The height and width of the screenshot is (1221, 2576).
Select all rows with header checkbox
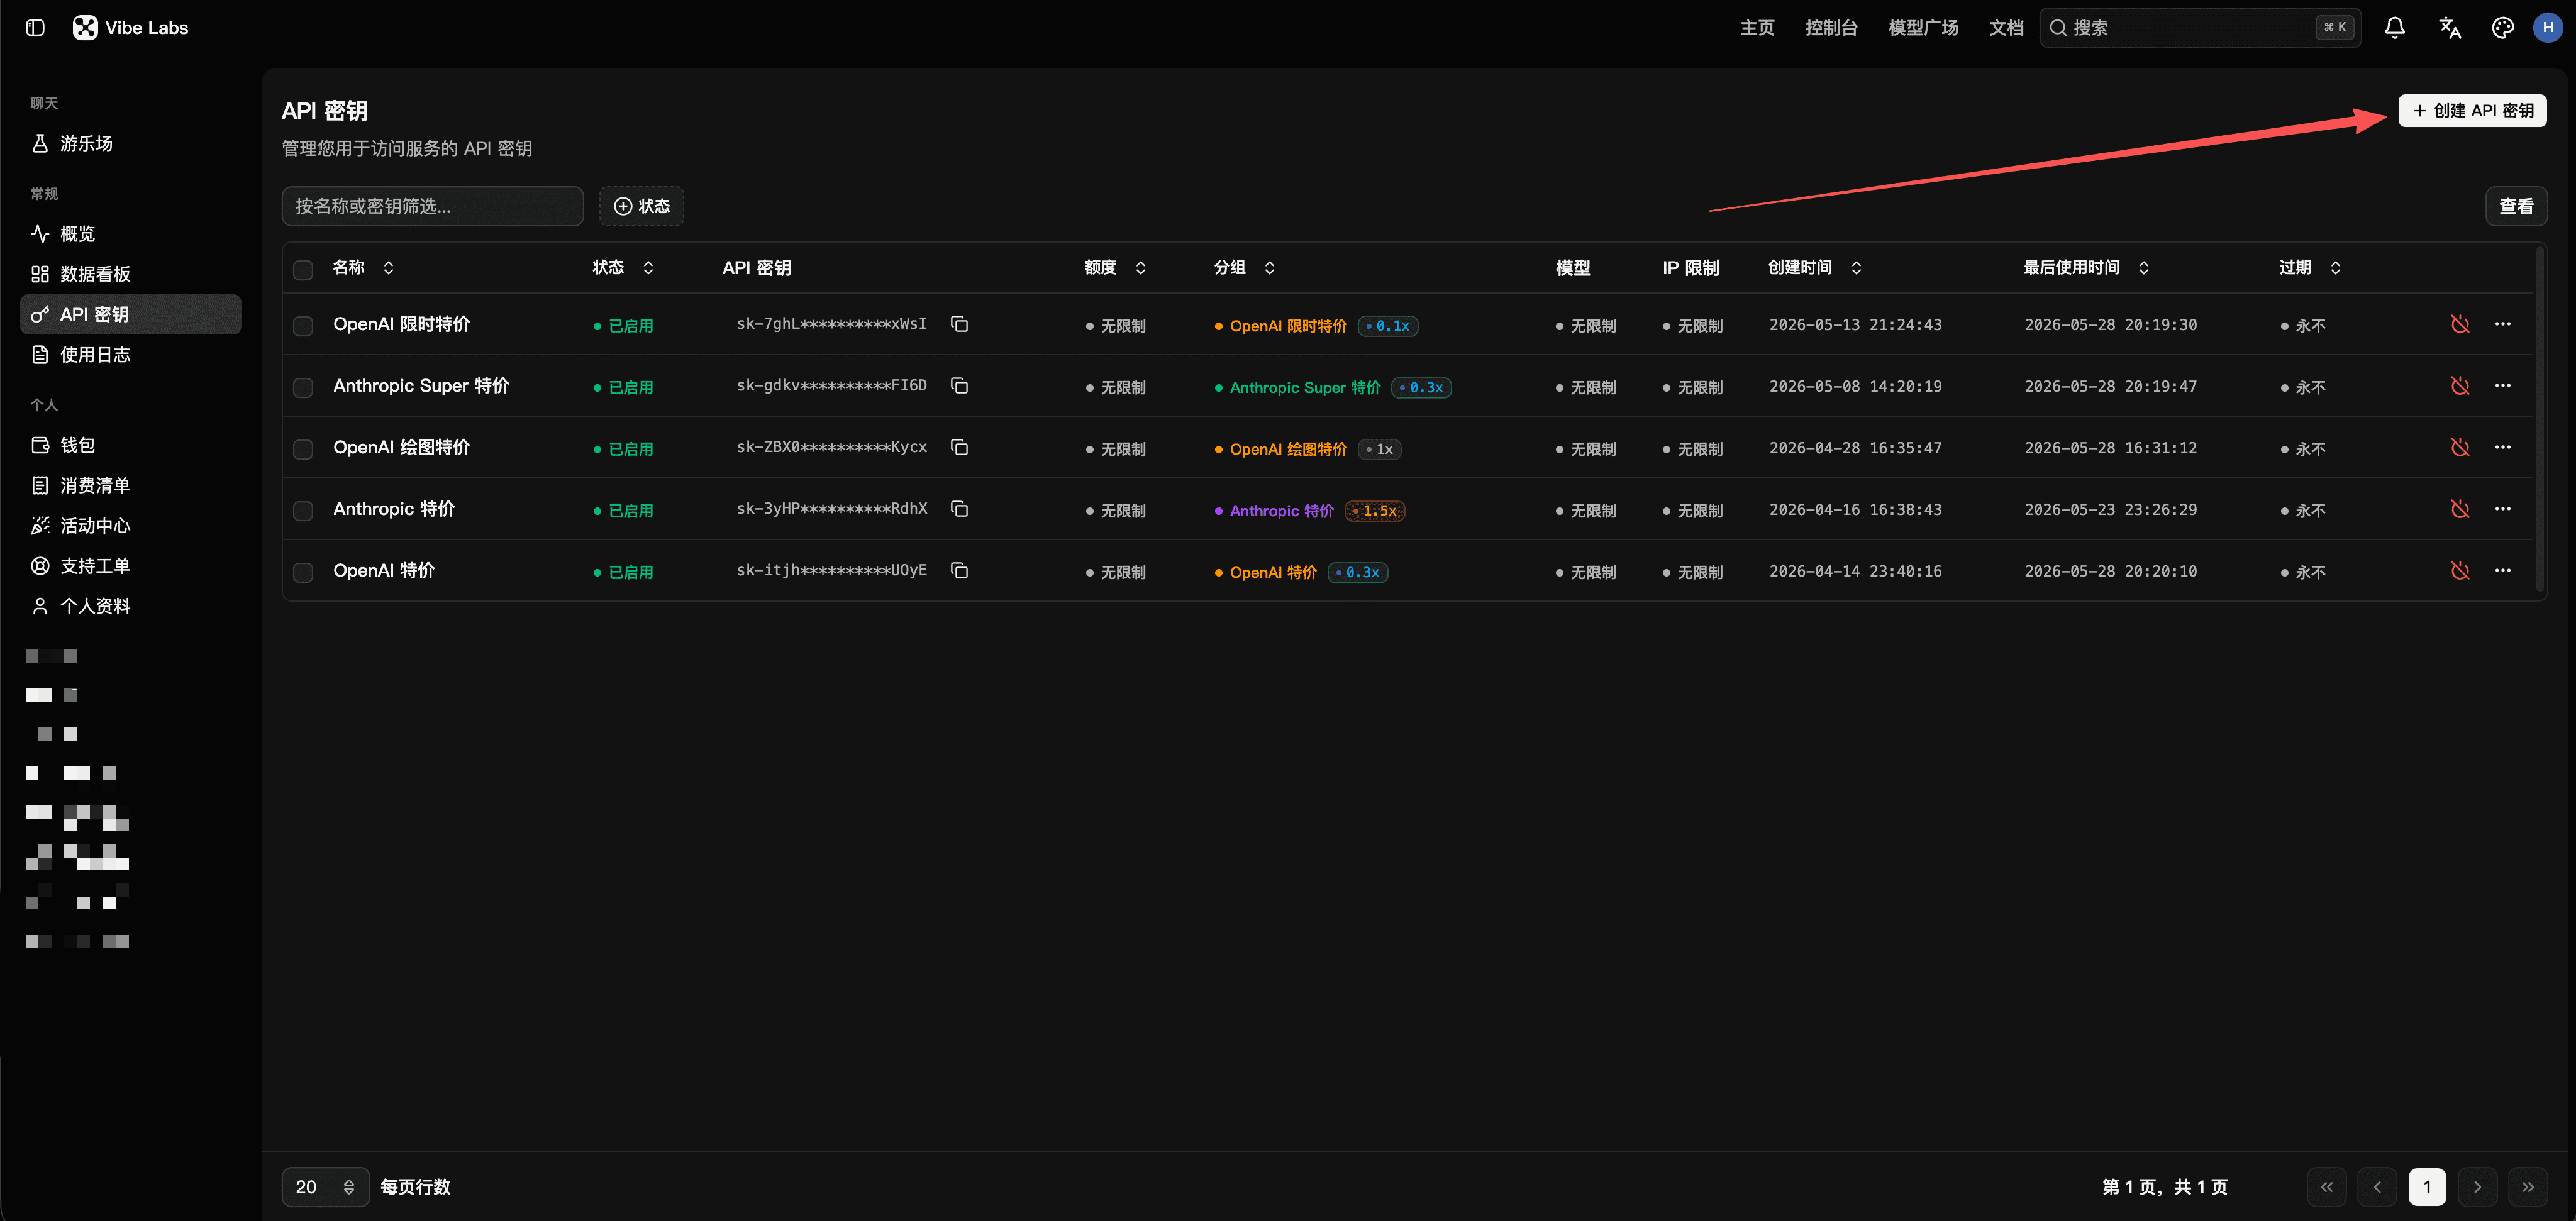[303, 269]
